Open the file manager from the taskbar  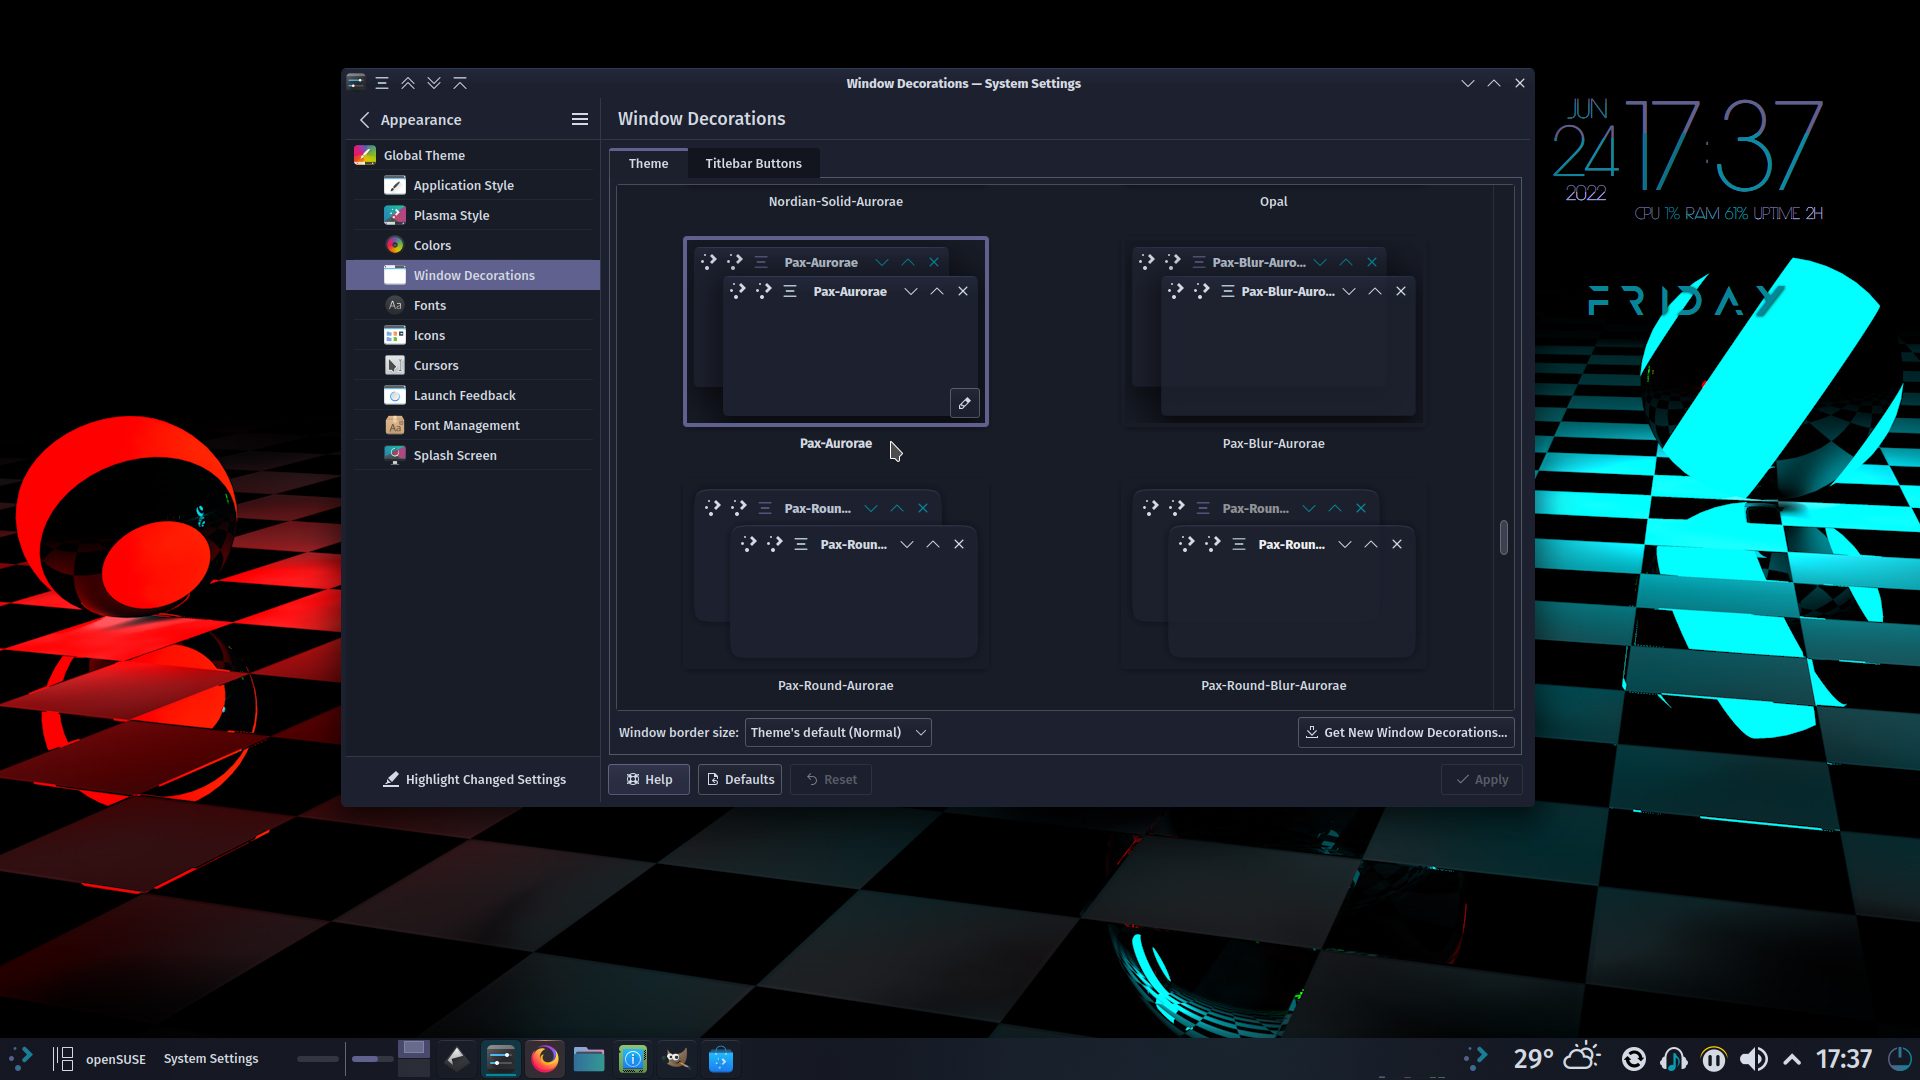coord(589,1058)
